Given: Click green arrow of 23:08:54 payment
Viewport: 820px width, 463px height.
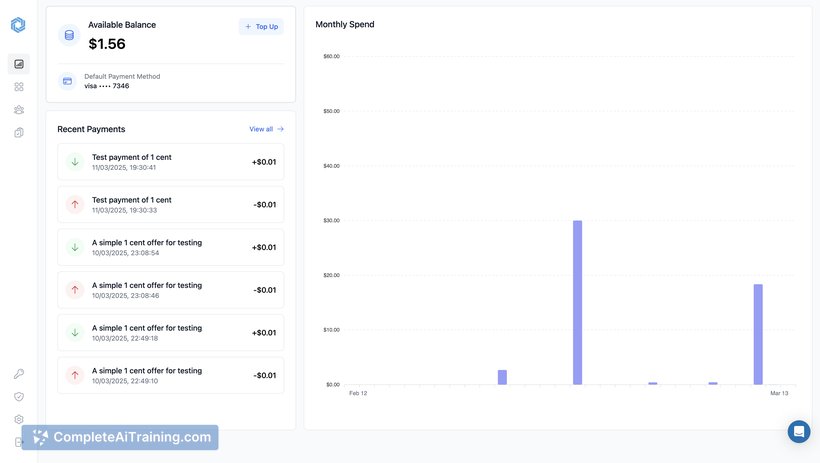Looking at the screenshot, I should [x=75, y=247].
